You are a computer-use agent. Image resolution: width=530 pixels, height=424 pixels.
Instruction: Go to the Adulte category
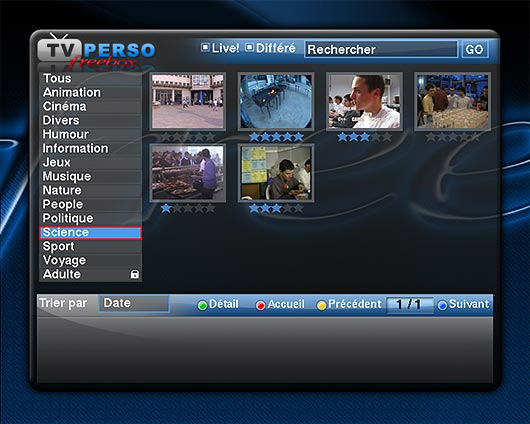pos(91,274)
